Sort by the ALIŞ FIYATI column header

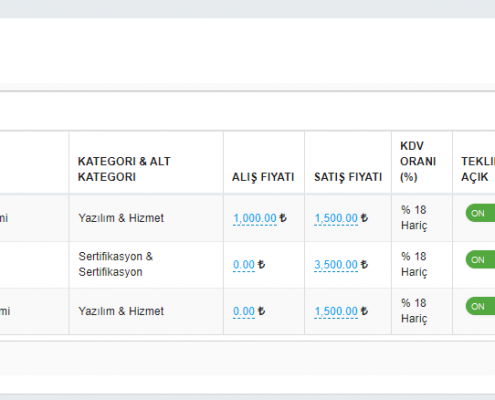tap(263, 177)
